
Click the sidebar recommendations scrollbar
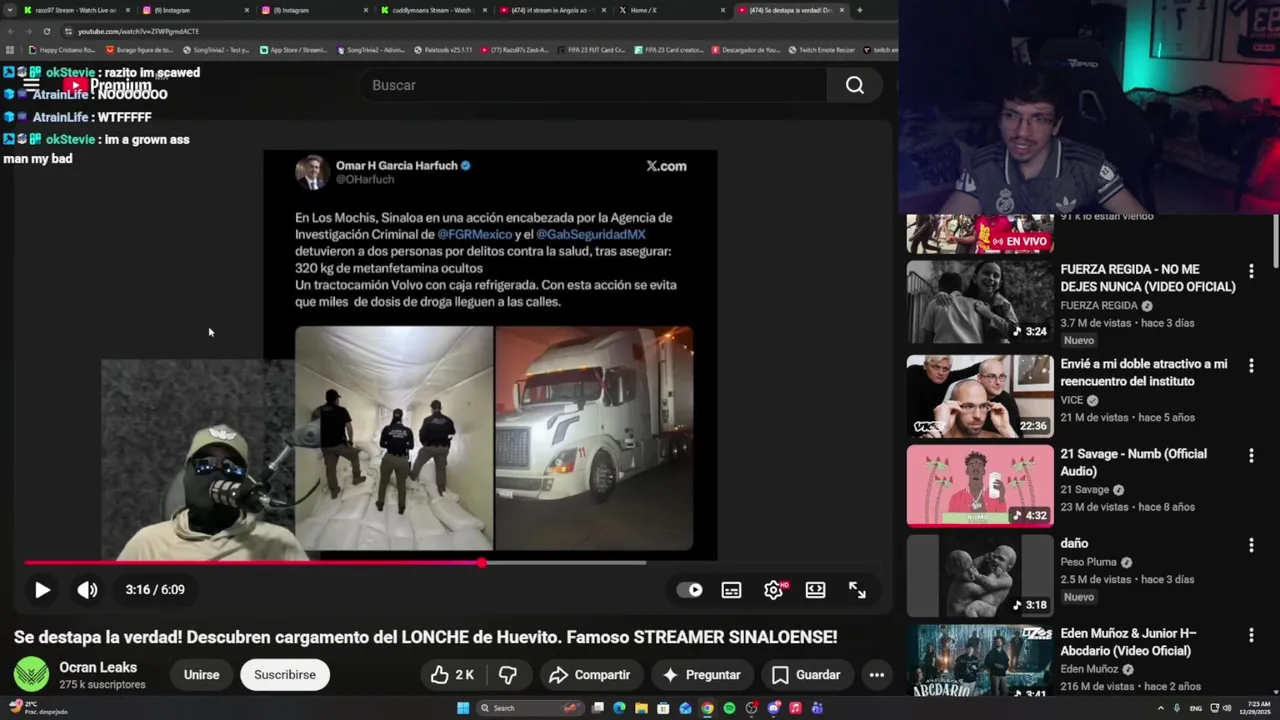pos(1274,240)
